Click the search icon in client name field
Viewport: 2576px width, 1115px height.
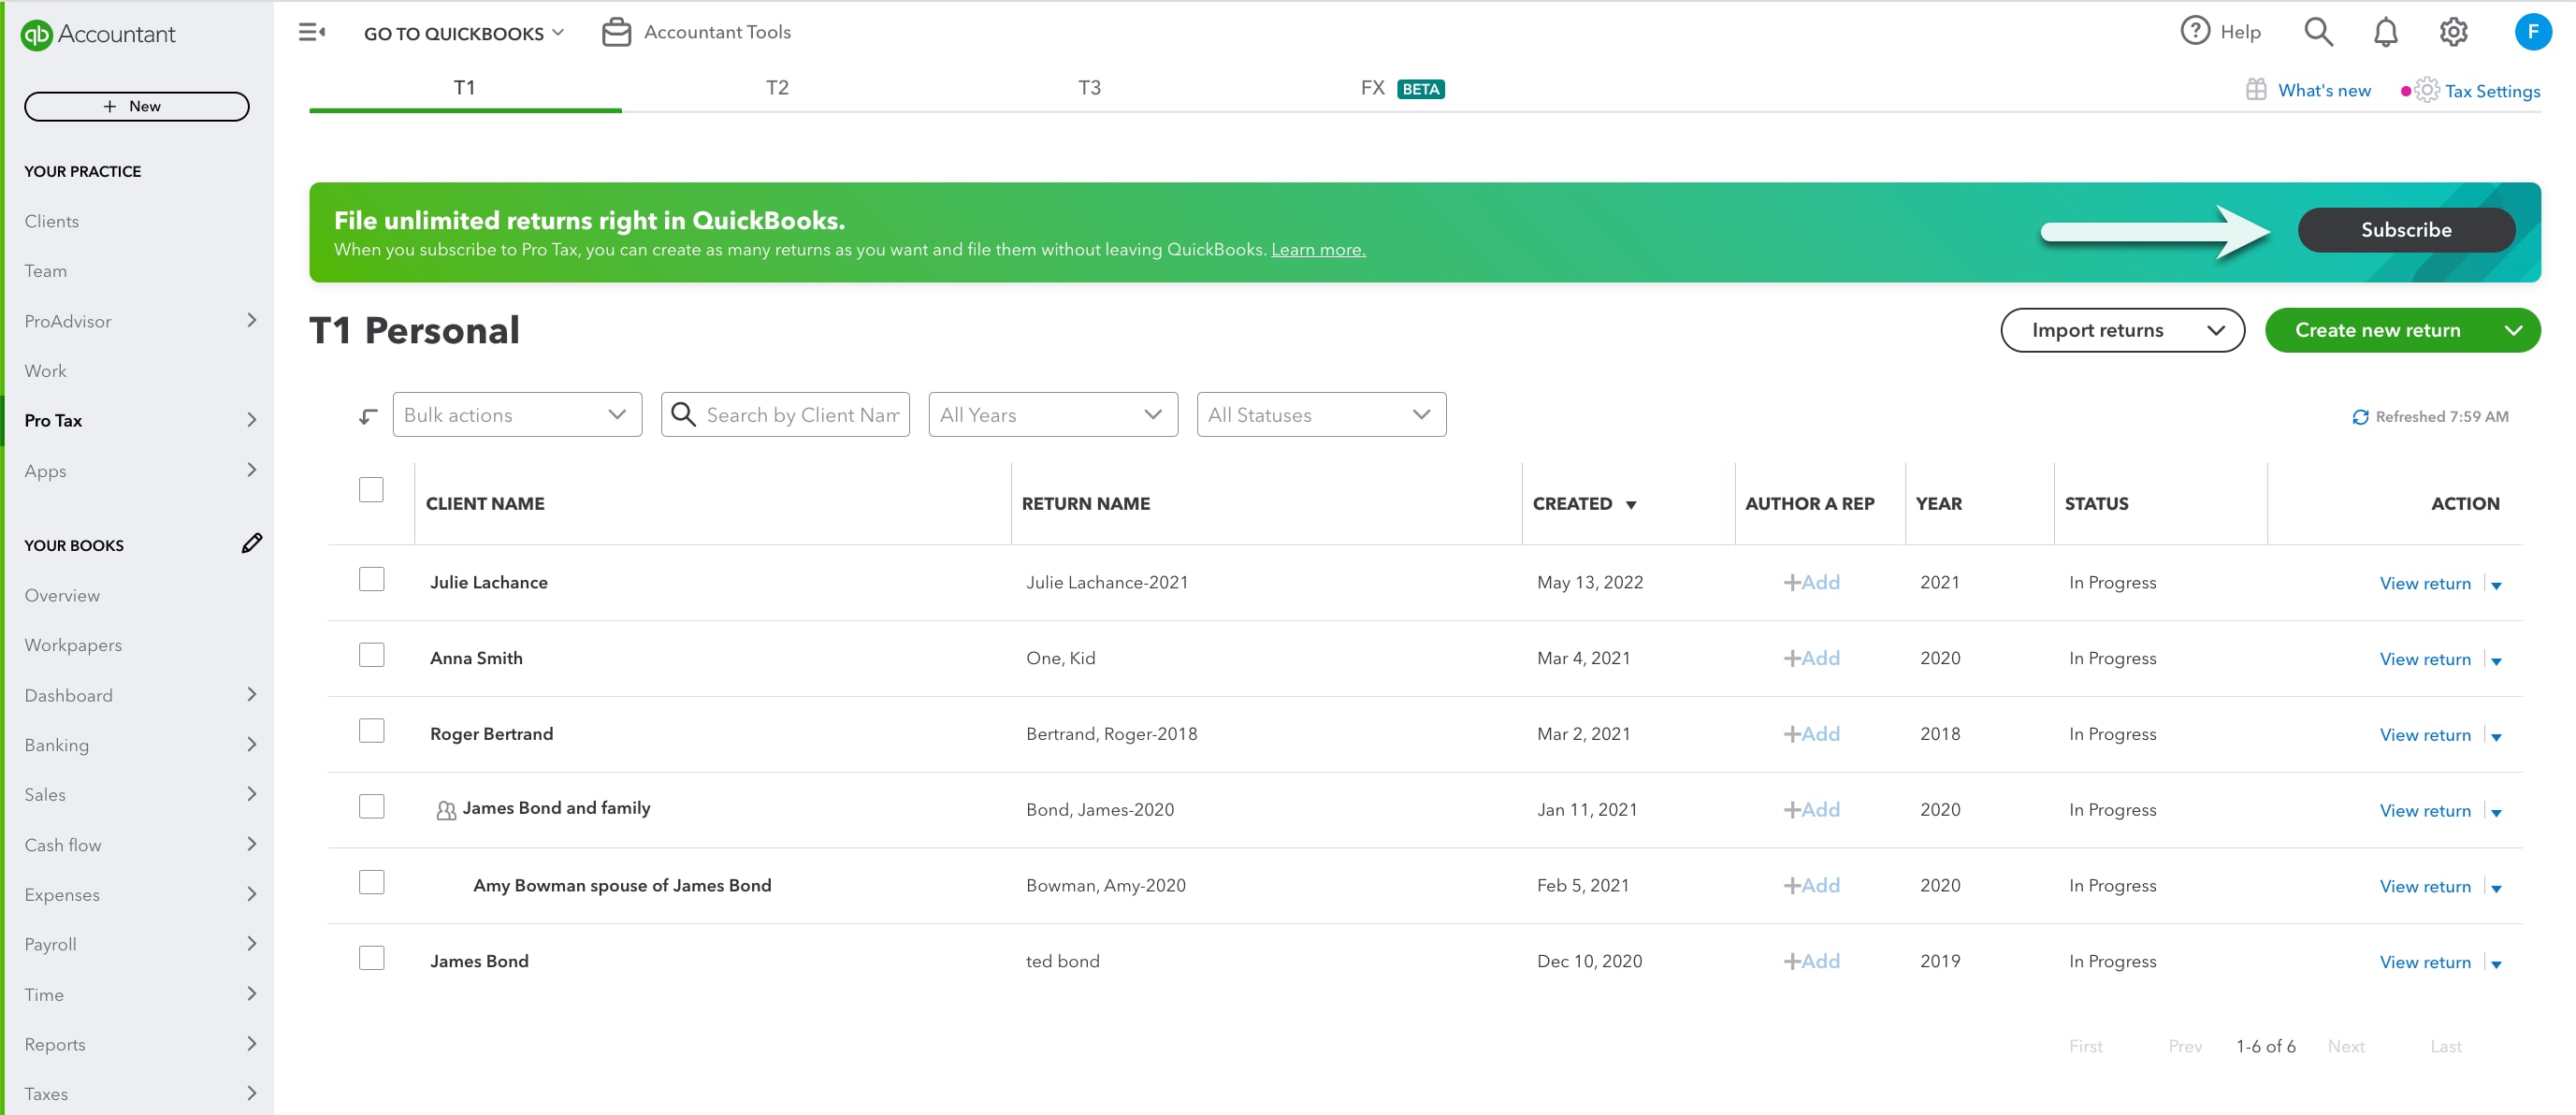tap(683, 414)
